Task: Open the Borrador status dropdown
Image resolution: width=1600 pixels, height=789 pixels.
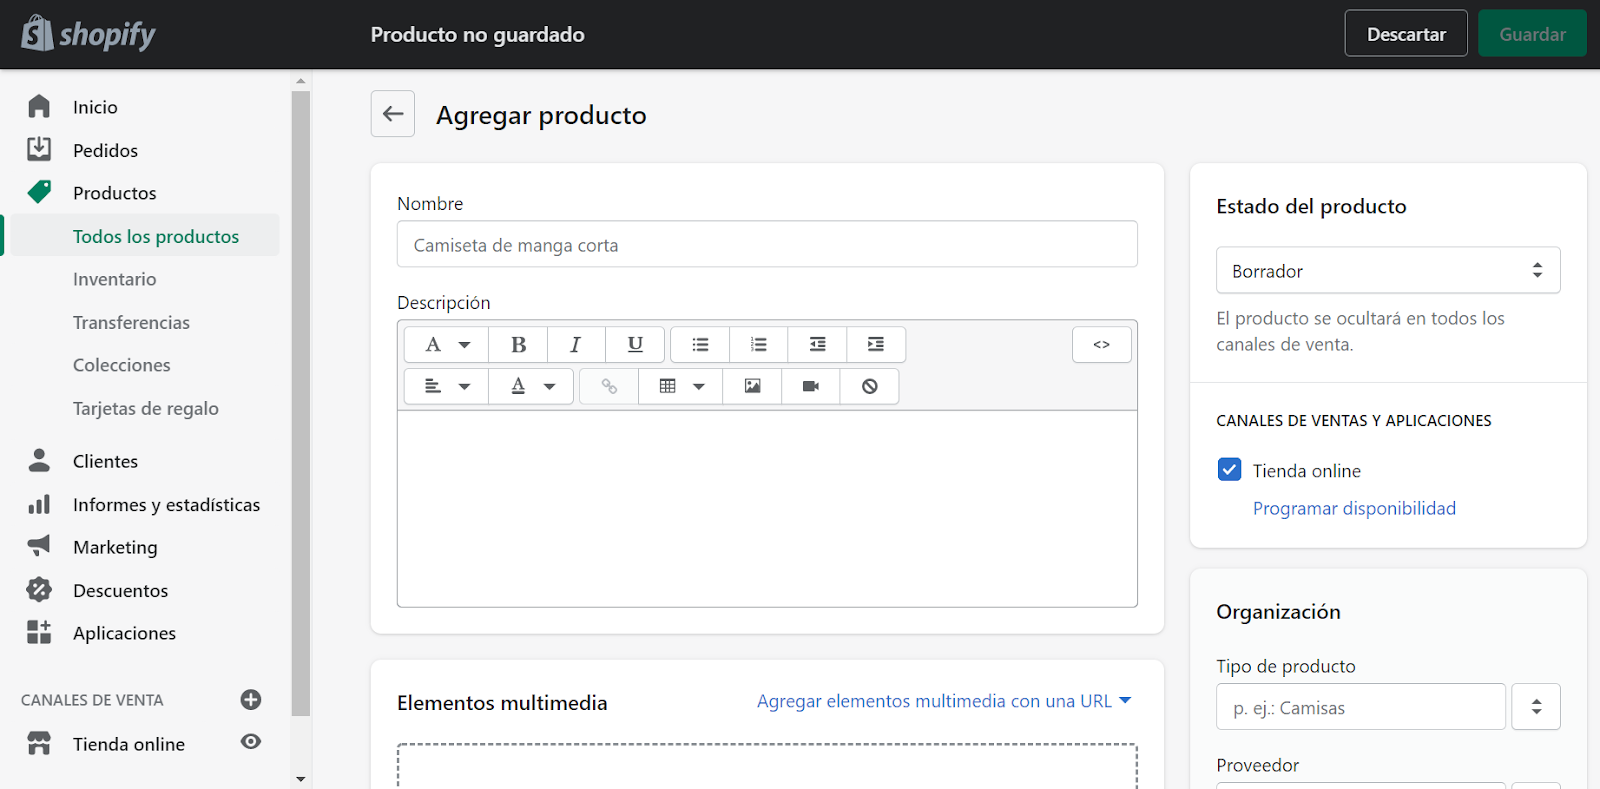Action: (1388, 270)
